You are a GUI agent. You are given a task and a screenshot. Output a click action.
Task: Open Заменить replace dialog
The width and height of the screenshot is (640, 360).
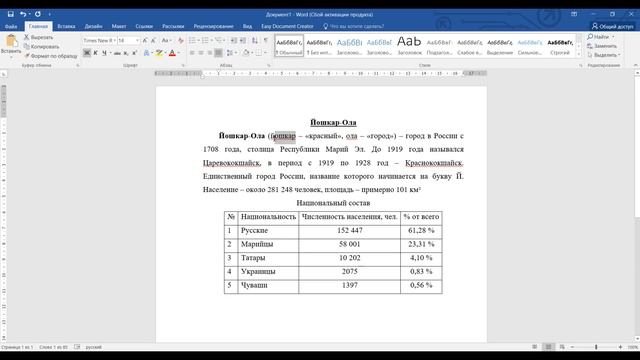pyautogui.click(x=602, y=46)
